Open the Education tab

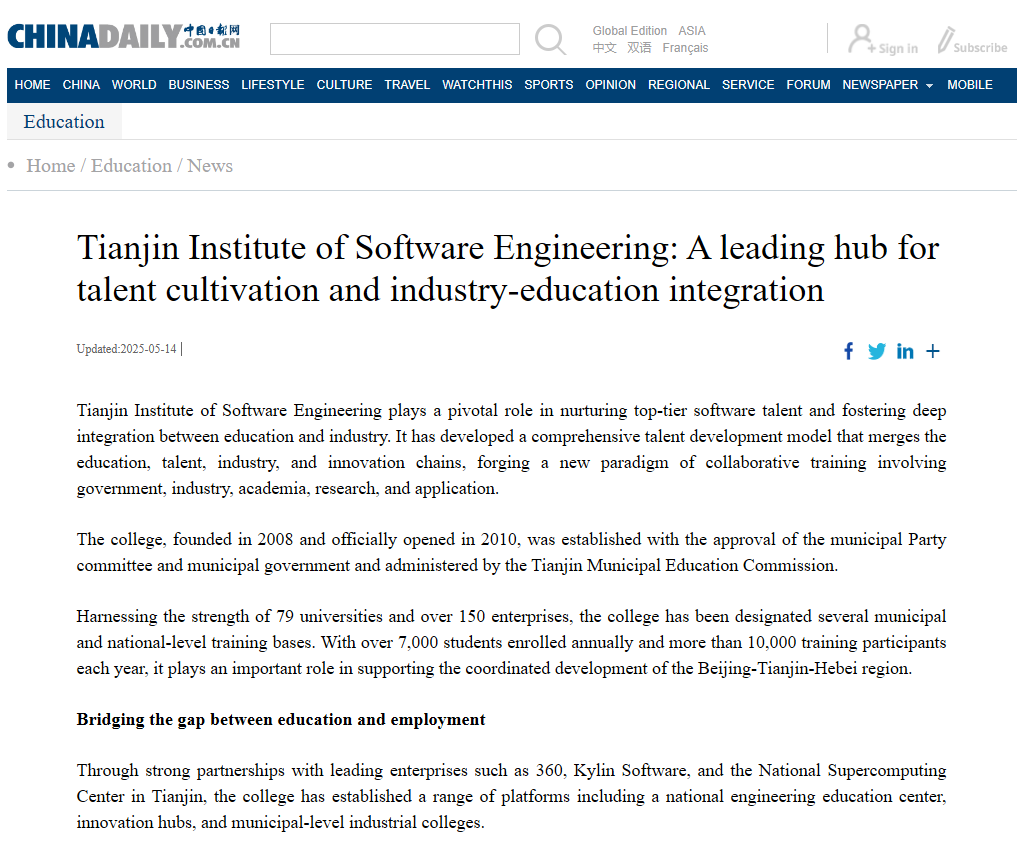pyautogui.click(x=64, y=122)
